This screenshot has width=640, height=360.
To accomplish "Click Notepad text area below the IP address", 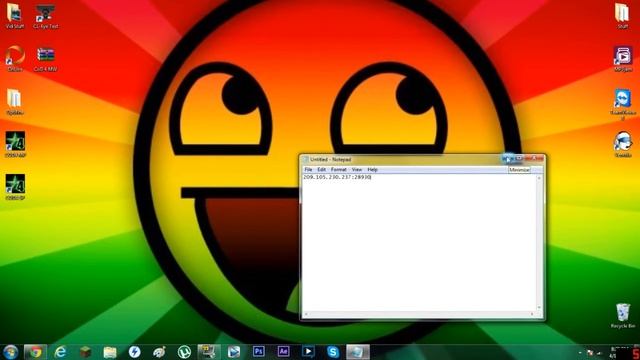I will (420, 245).
